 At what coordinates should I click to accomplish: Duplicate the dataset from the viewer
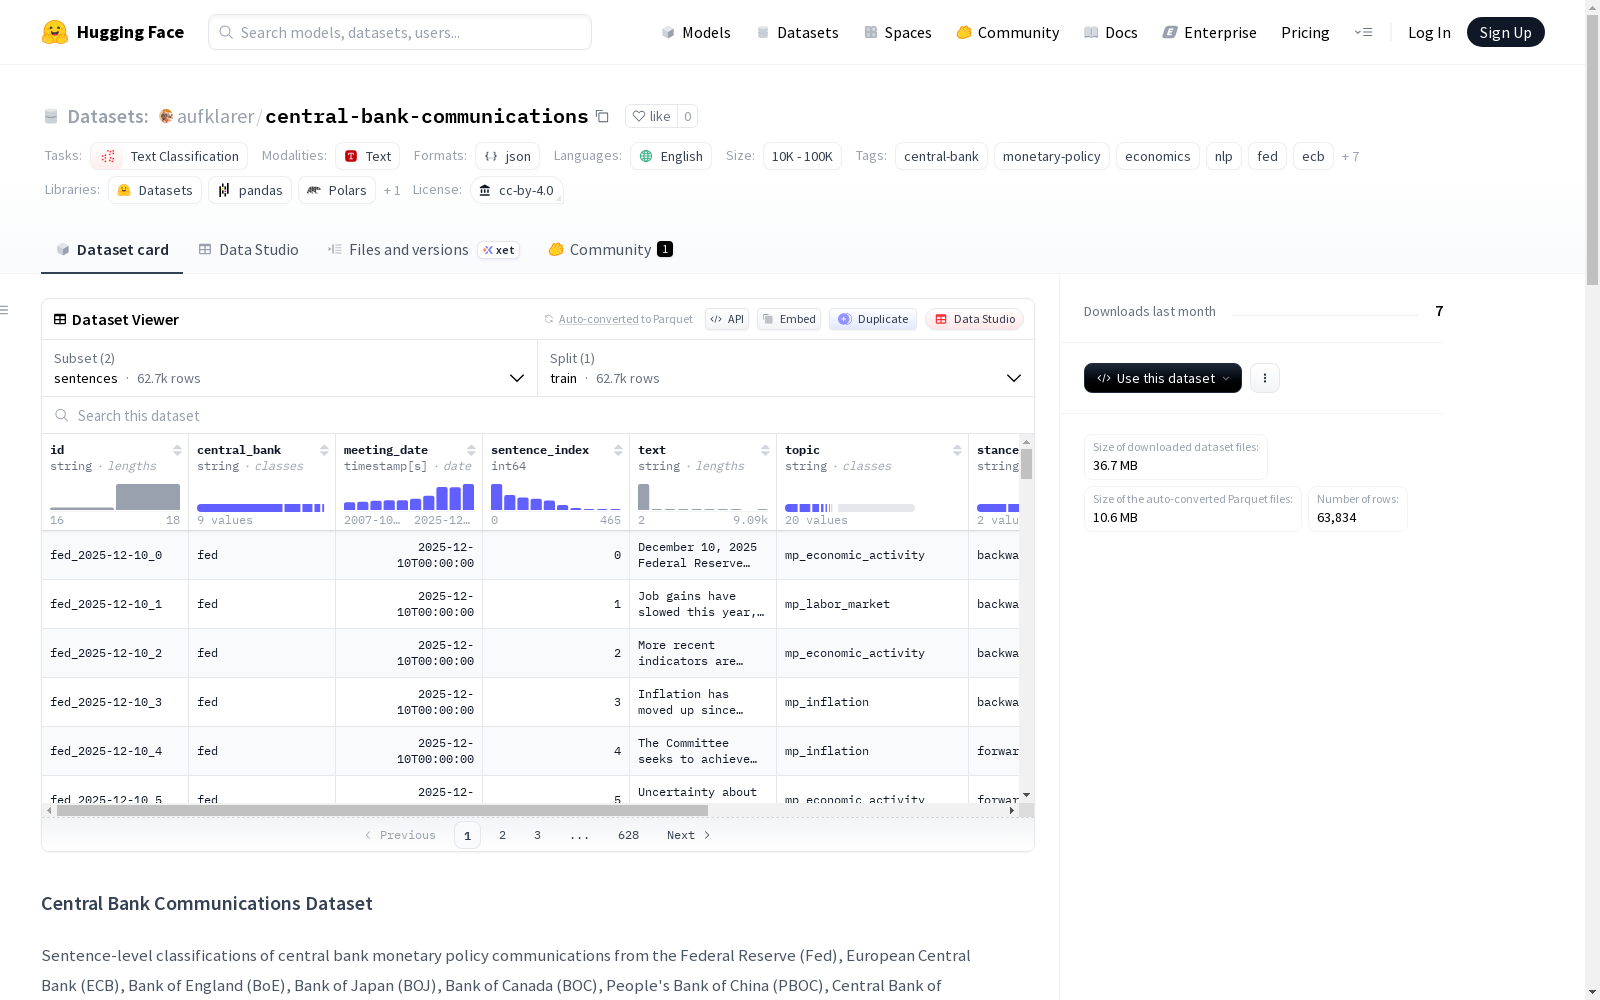click(873, 319)
